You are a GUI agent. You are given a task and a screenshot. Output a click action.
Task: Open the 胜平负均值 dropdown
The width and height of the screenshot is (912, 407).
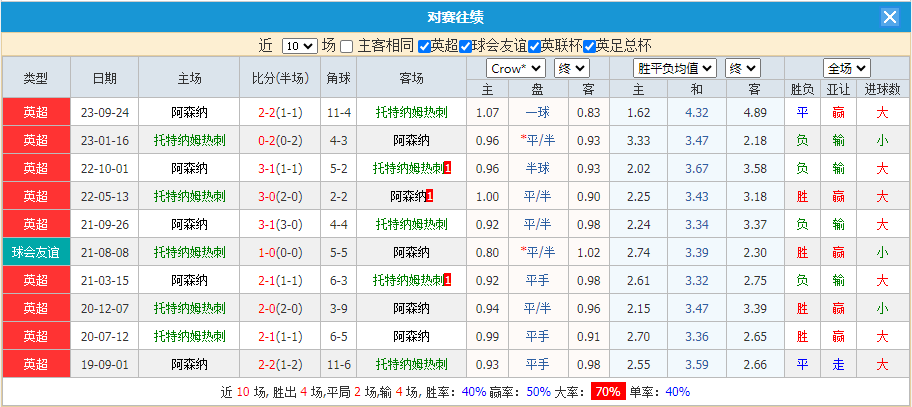tap(676, 68)
